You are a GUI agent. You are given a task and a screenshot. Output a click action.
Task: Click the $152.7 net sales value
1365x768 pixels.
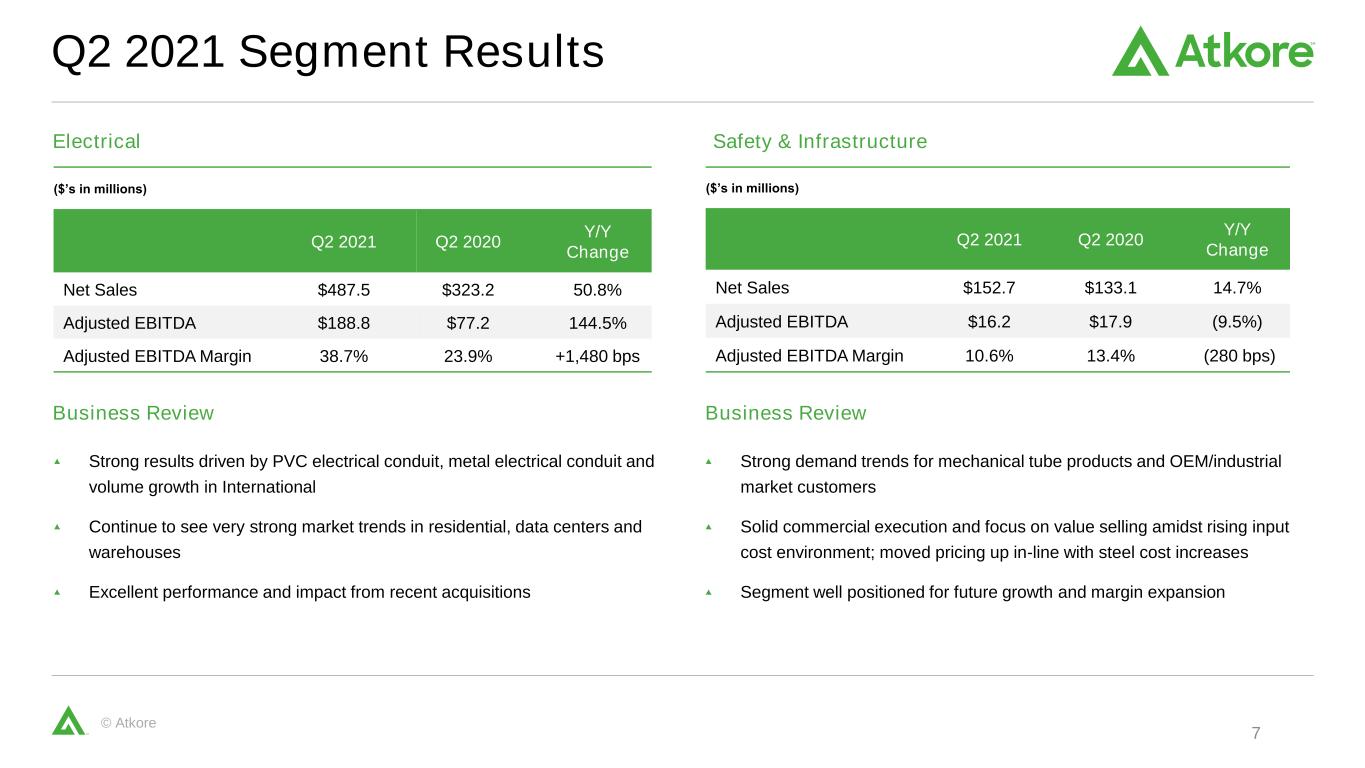989,288
